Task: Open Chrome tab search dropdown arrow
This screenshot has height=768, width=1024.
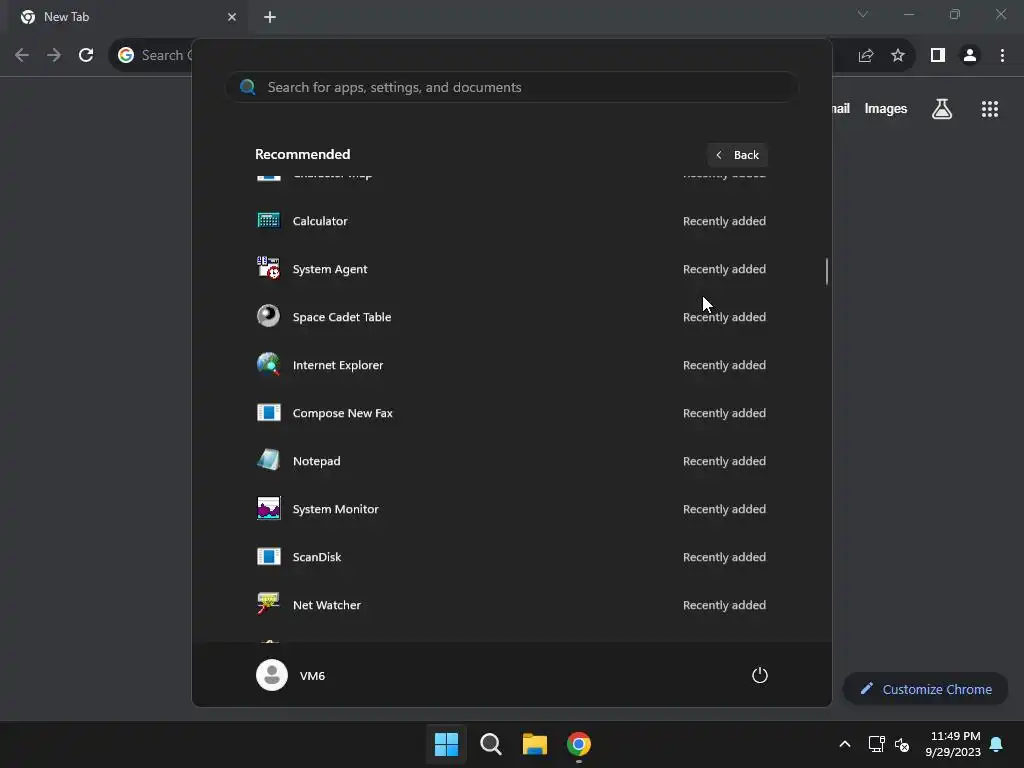Action: click(863, 14)
